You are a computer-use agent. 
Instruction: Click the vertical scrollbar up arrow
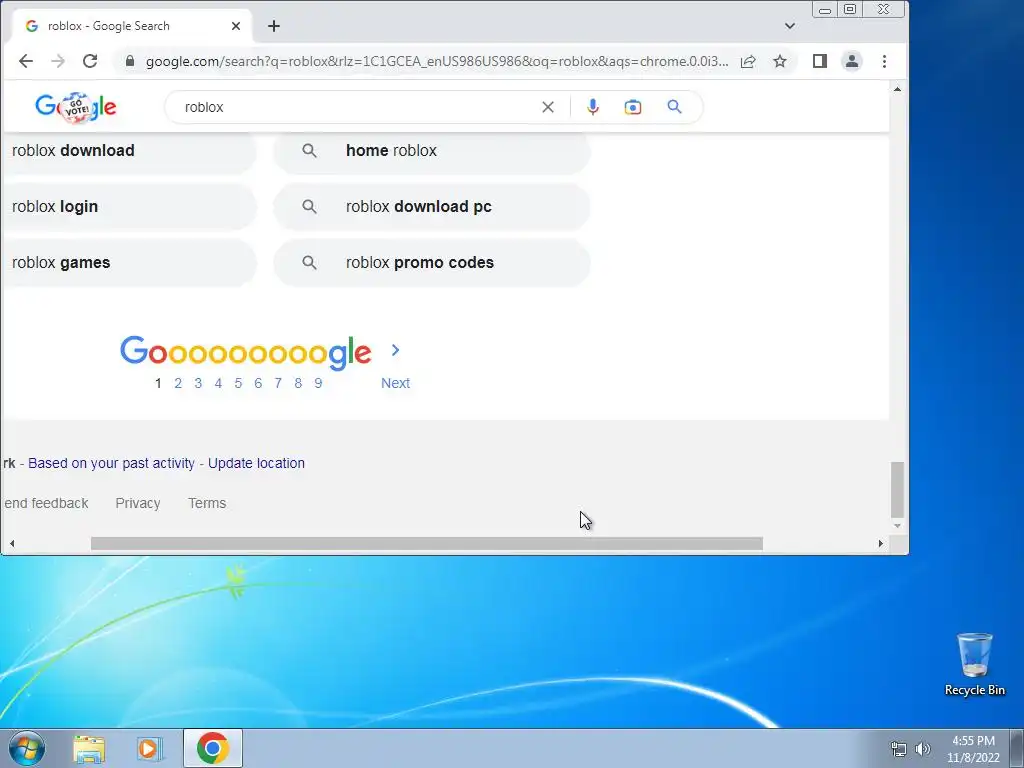click(897, 89)
